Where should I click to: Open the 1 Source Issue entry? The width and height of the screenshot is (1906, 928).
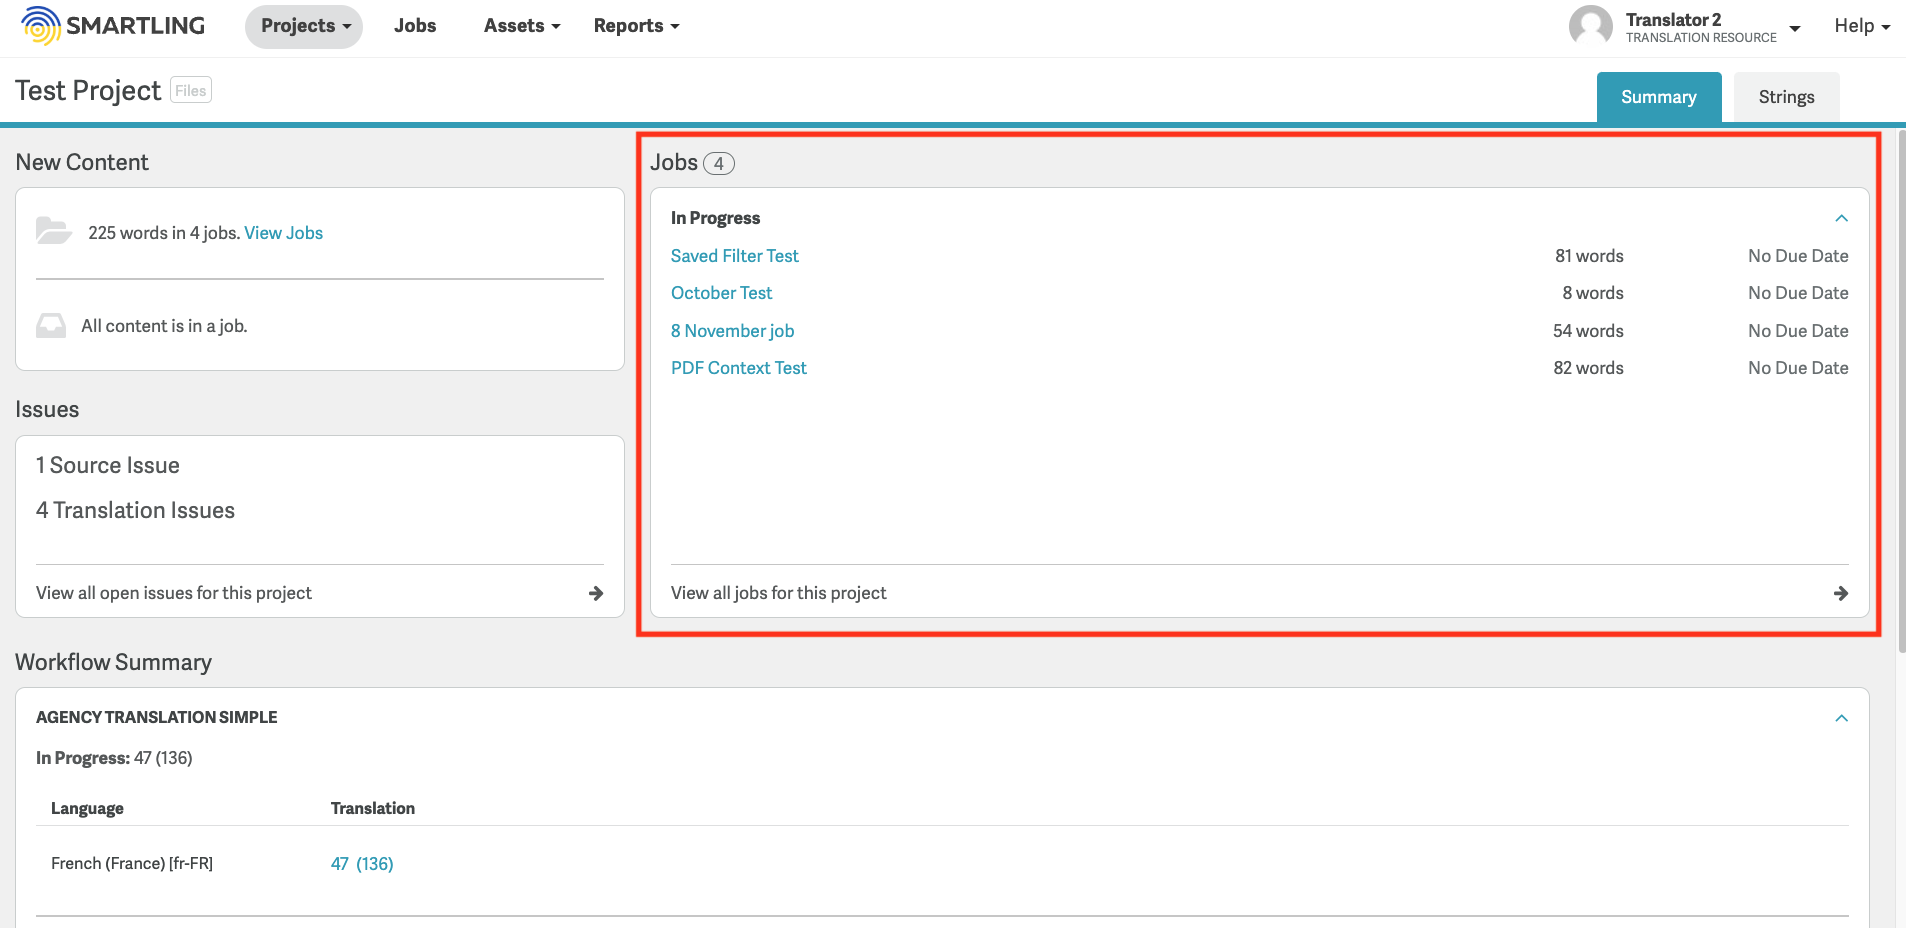(108, 465)
